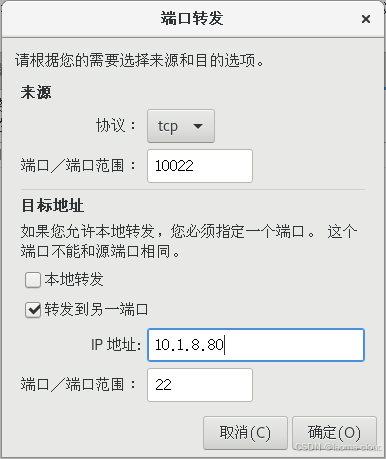This screenshot has width=386, height=459.
Task: Open the 协议 dropdown showing tcp
Action: pos(181,126)
